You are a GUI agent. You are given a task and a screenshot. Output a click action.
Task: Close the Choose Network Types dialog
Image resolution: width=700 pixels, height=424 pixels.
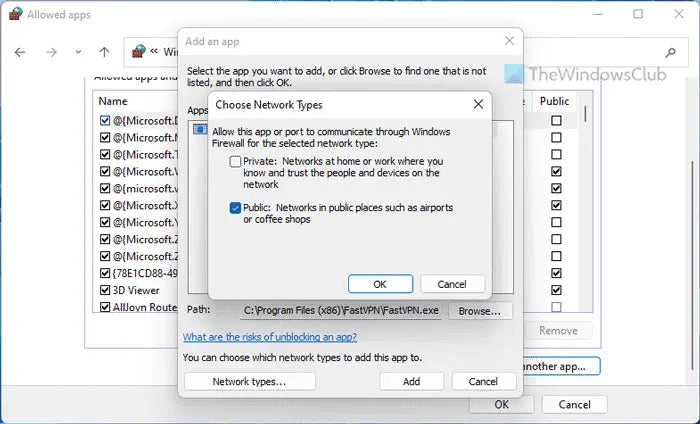(x=478, y=104)
